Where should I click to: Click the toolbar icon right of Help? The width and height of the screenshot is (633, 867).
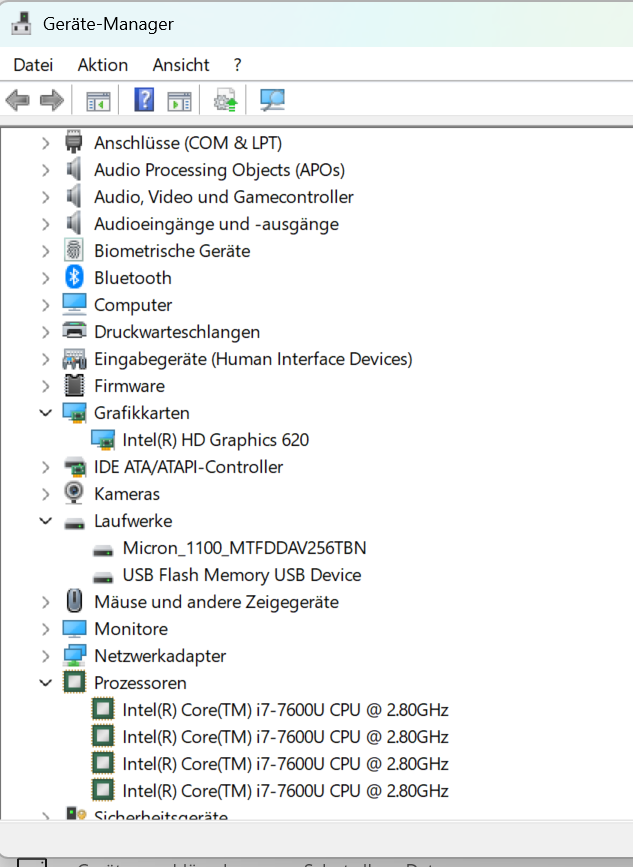click(179, 101)
